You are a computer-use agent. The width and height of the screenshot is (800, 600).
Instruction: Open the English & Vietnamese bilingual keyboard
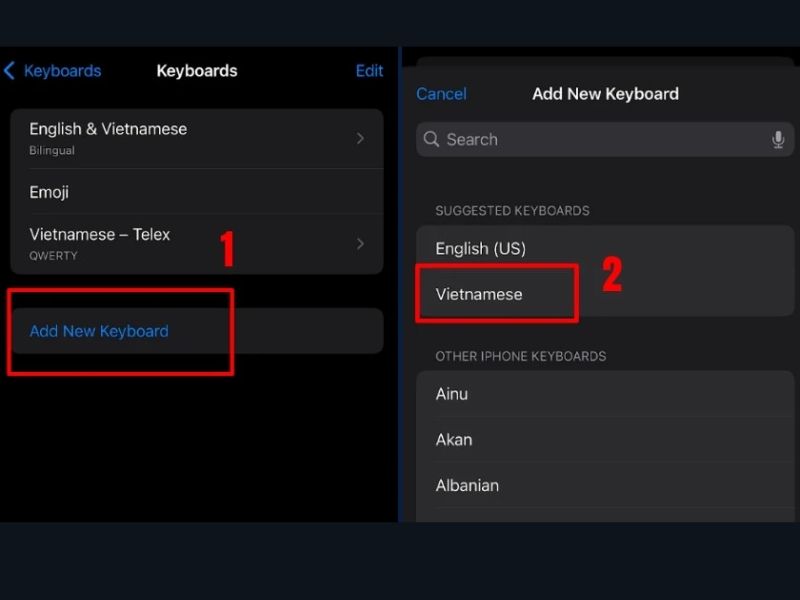pyautogui.click(x=108, y=138)
